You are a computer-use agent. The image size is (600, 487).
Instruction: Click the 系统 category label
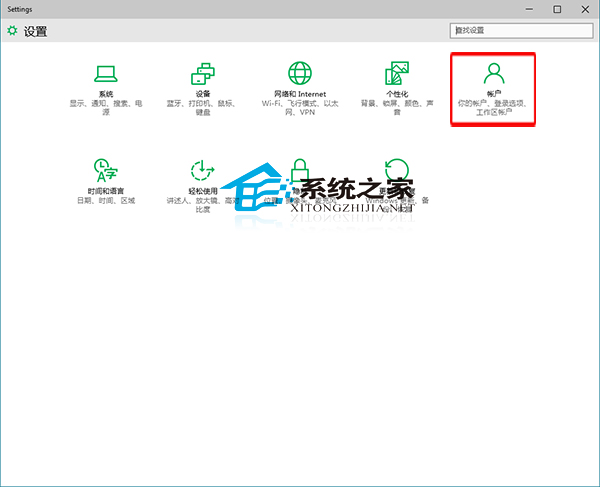pyautogui.click(x=106, y=94)
